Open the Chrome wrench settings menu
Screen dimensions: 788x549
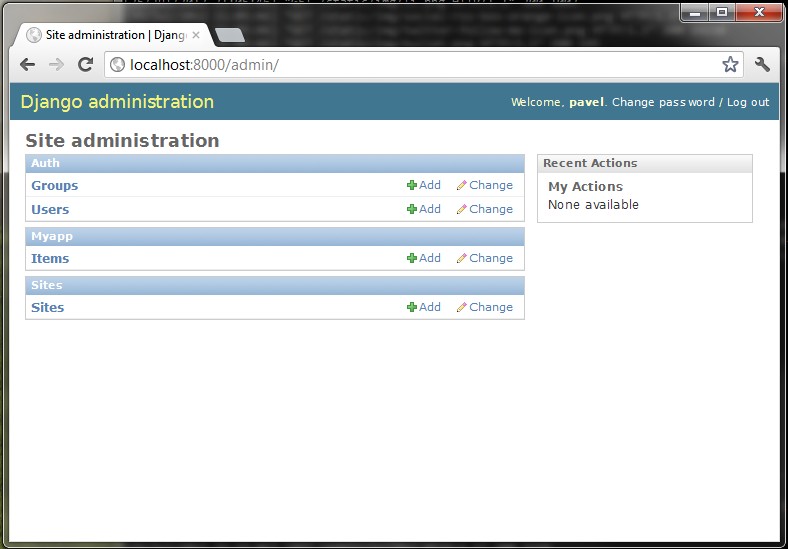[x=762, y=64]
